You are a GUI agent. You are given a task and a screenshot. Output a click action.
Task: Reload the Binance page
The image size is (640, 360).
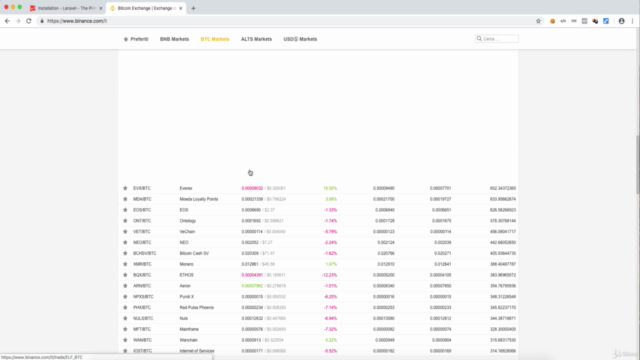[29, 21]
